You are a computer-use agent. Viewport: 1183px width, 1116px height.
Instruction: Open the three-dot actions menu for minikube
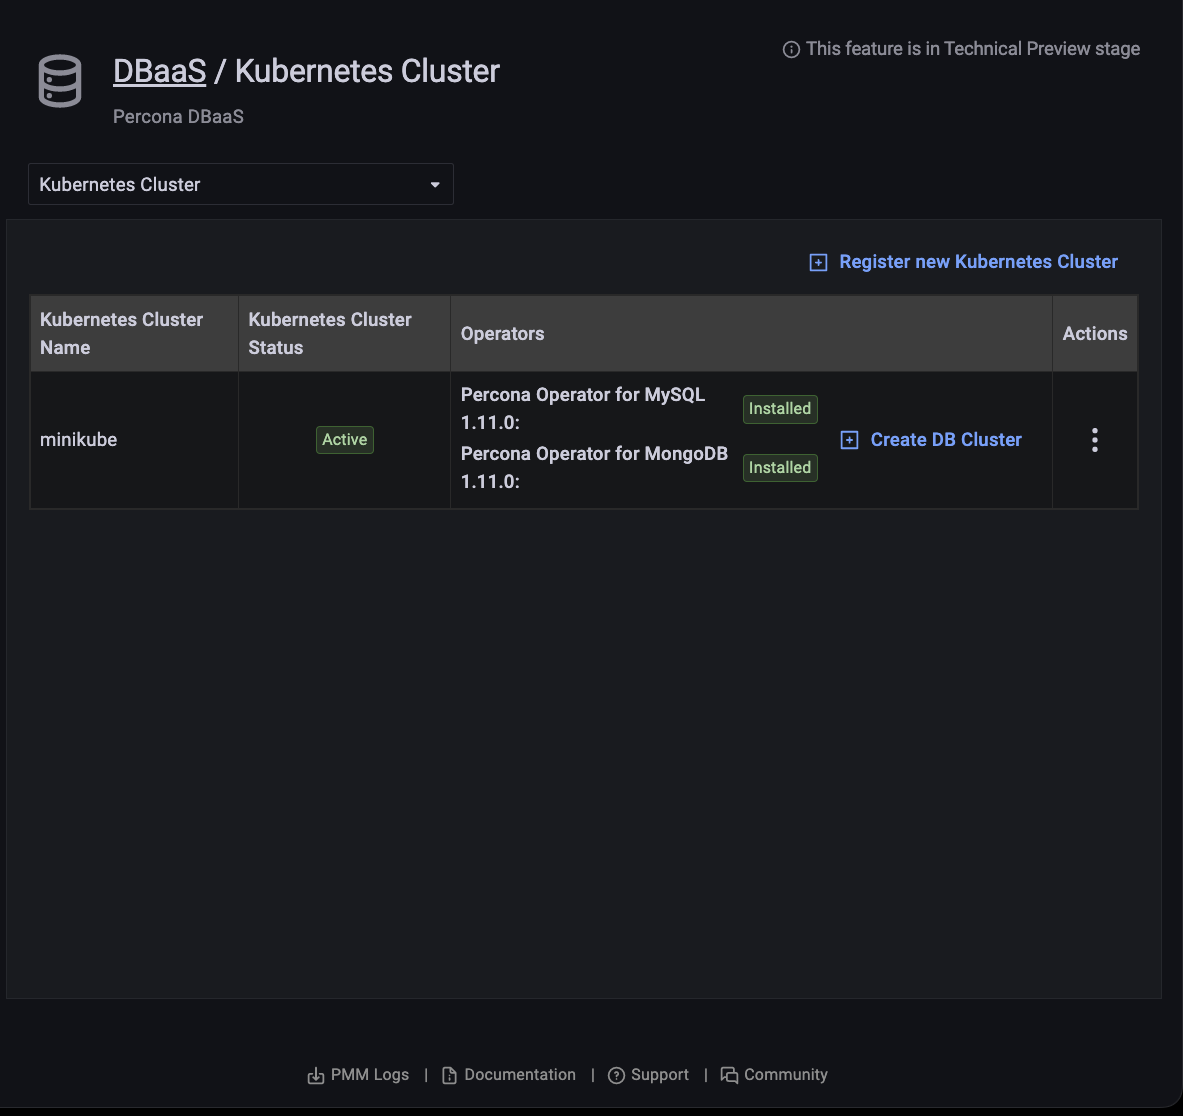coord(1095,440)
